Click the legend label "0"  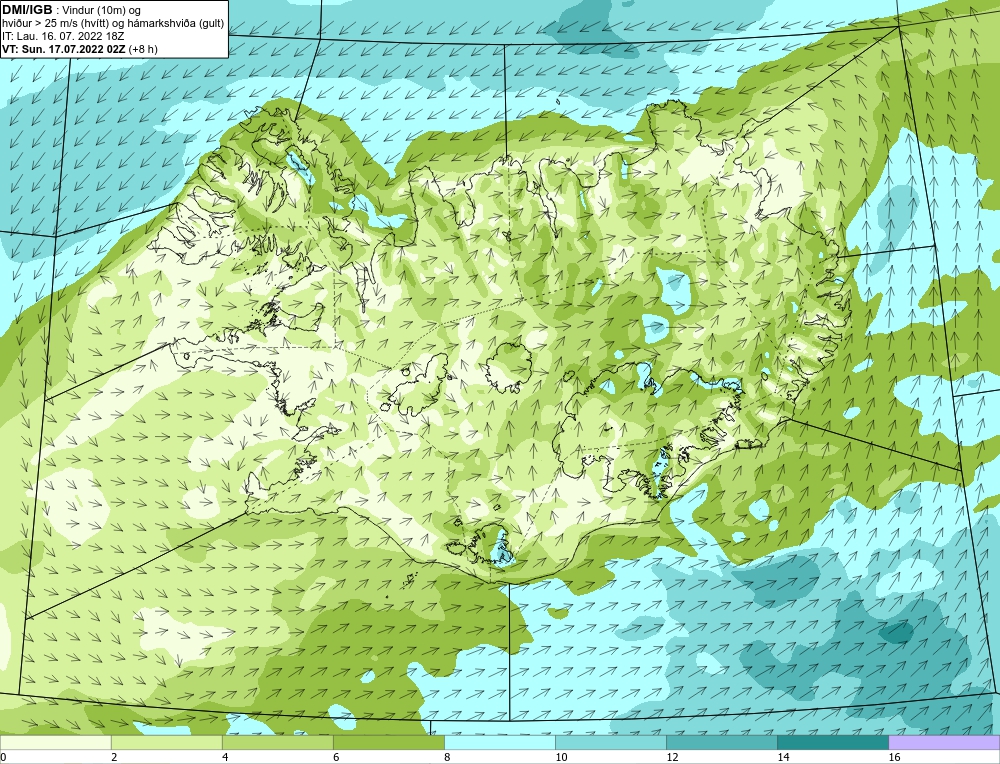tap(3, 757)
